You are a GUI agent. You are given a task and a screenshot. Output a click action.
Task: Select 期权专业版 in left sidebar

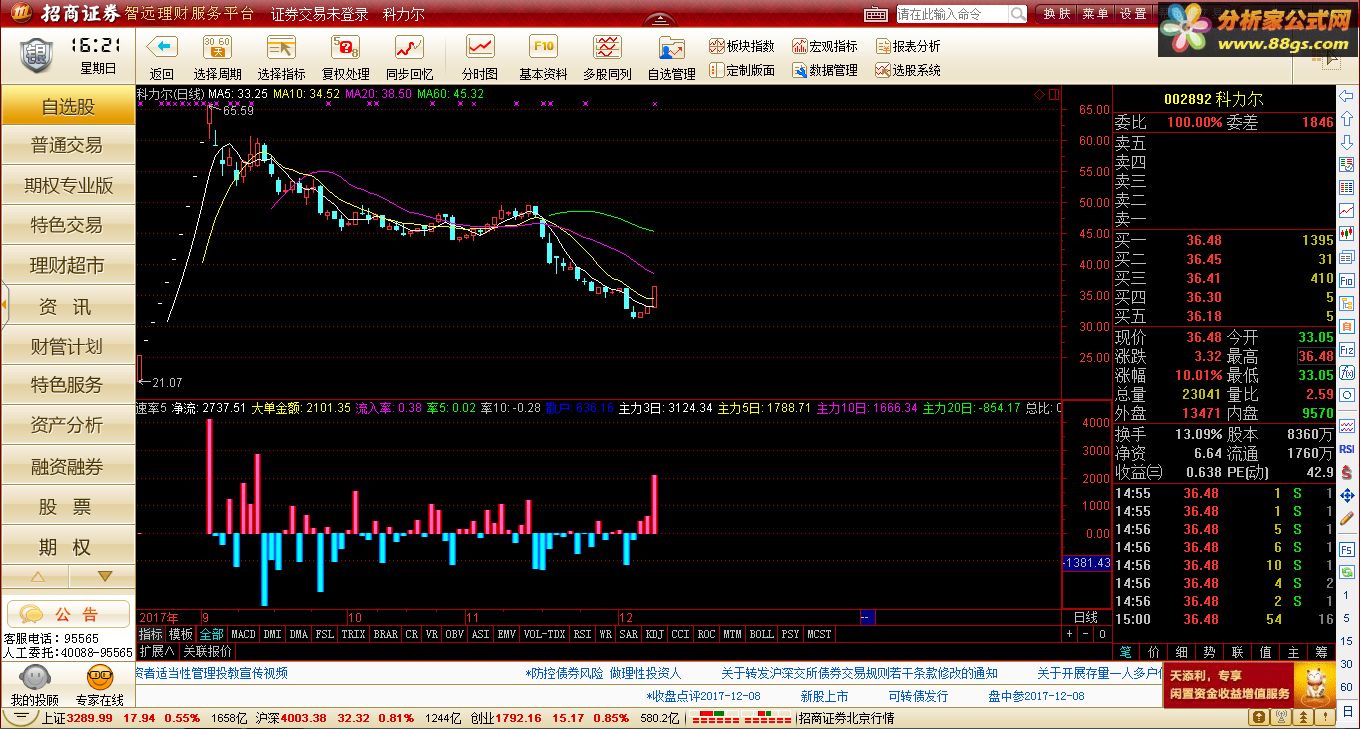(x=68, y=186)
